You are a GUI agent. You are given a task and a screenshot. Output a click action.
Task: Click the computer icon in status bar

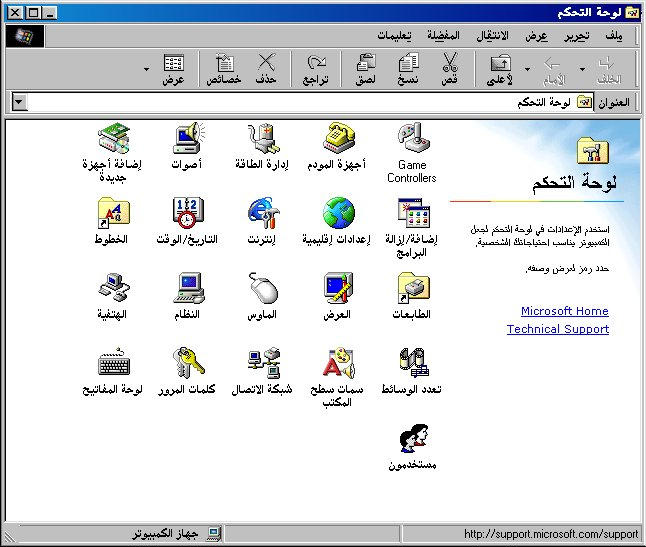(x=214, y=534)
